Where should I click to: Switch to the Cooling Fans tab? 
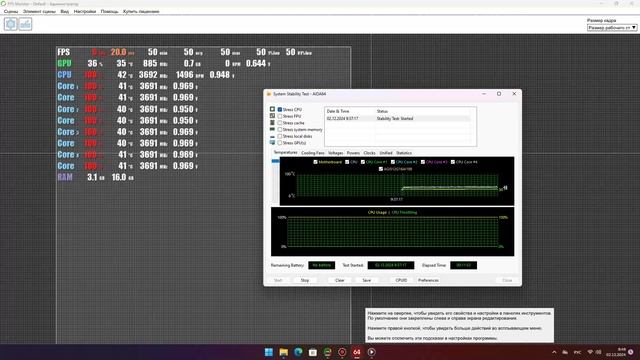(x=313, y=153)
